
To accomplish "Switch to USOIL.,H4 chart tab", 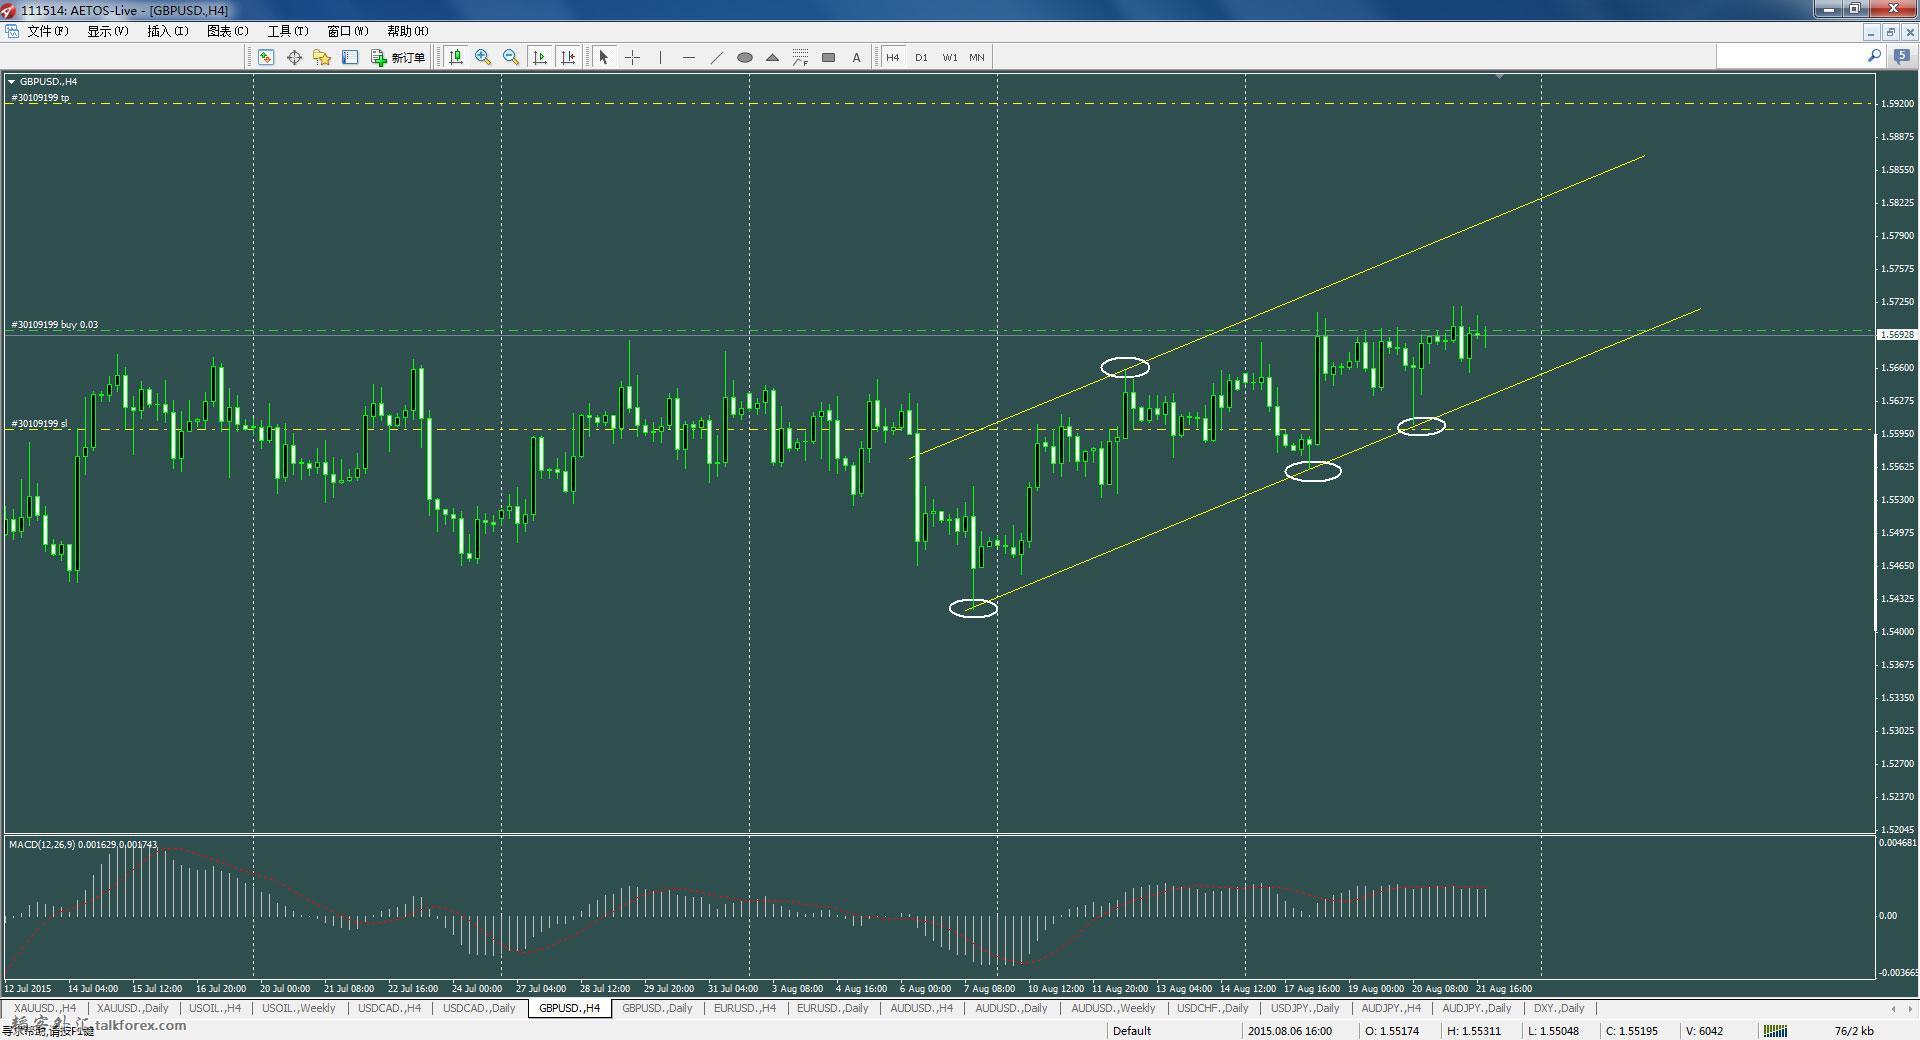I will click(x=215, y=1008).
